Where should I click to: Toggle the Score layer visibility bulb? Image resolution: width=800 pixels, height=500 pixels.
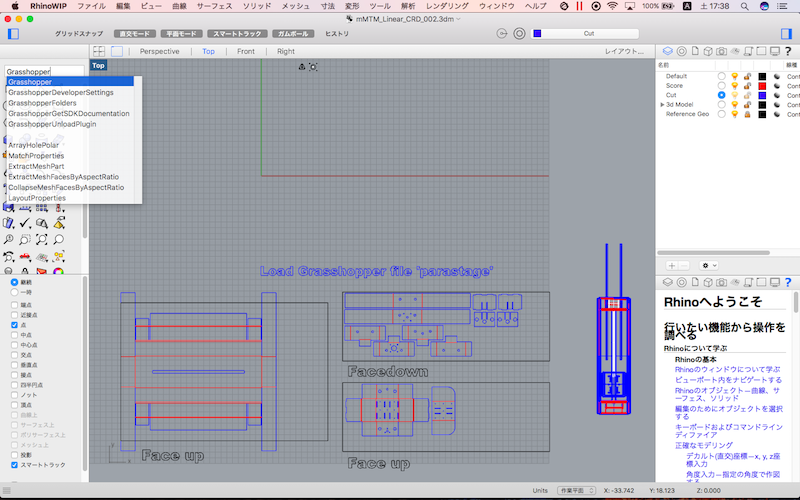pyautogui.click(x=735, y=86)
